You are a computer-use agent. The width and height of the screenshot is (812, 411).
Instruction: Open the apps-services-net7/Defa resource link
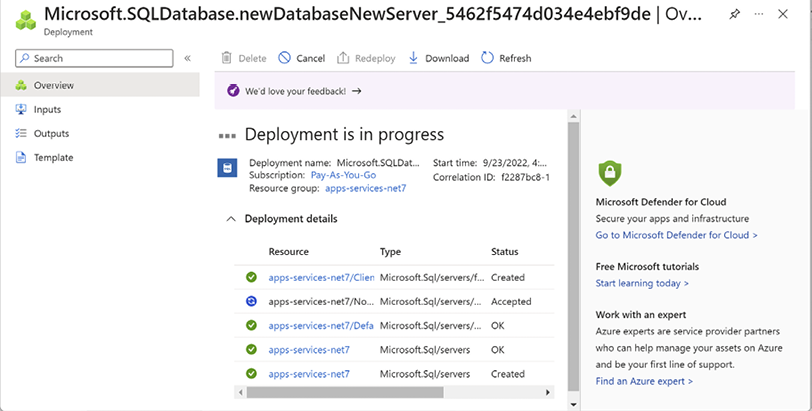point(321,326)
